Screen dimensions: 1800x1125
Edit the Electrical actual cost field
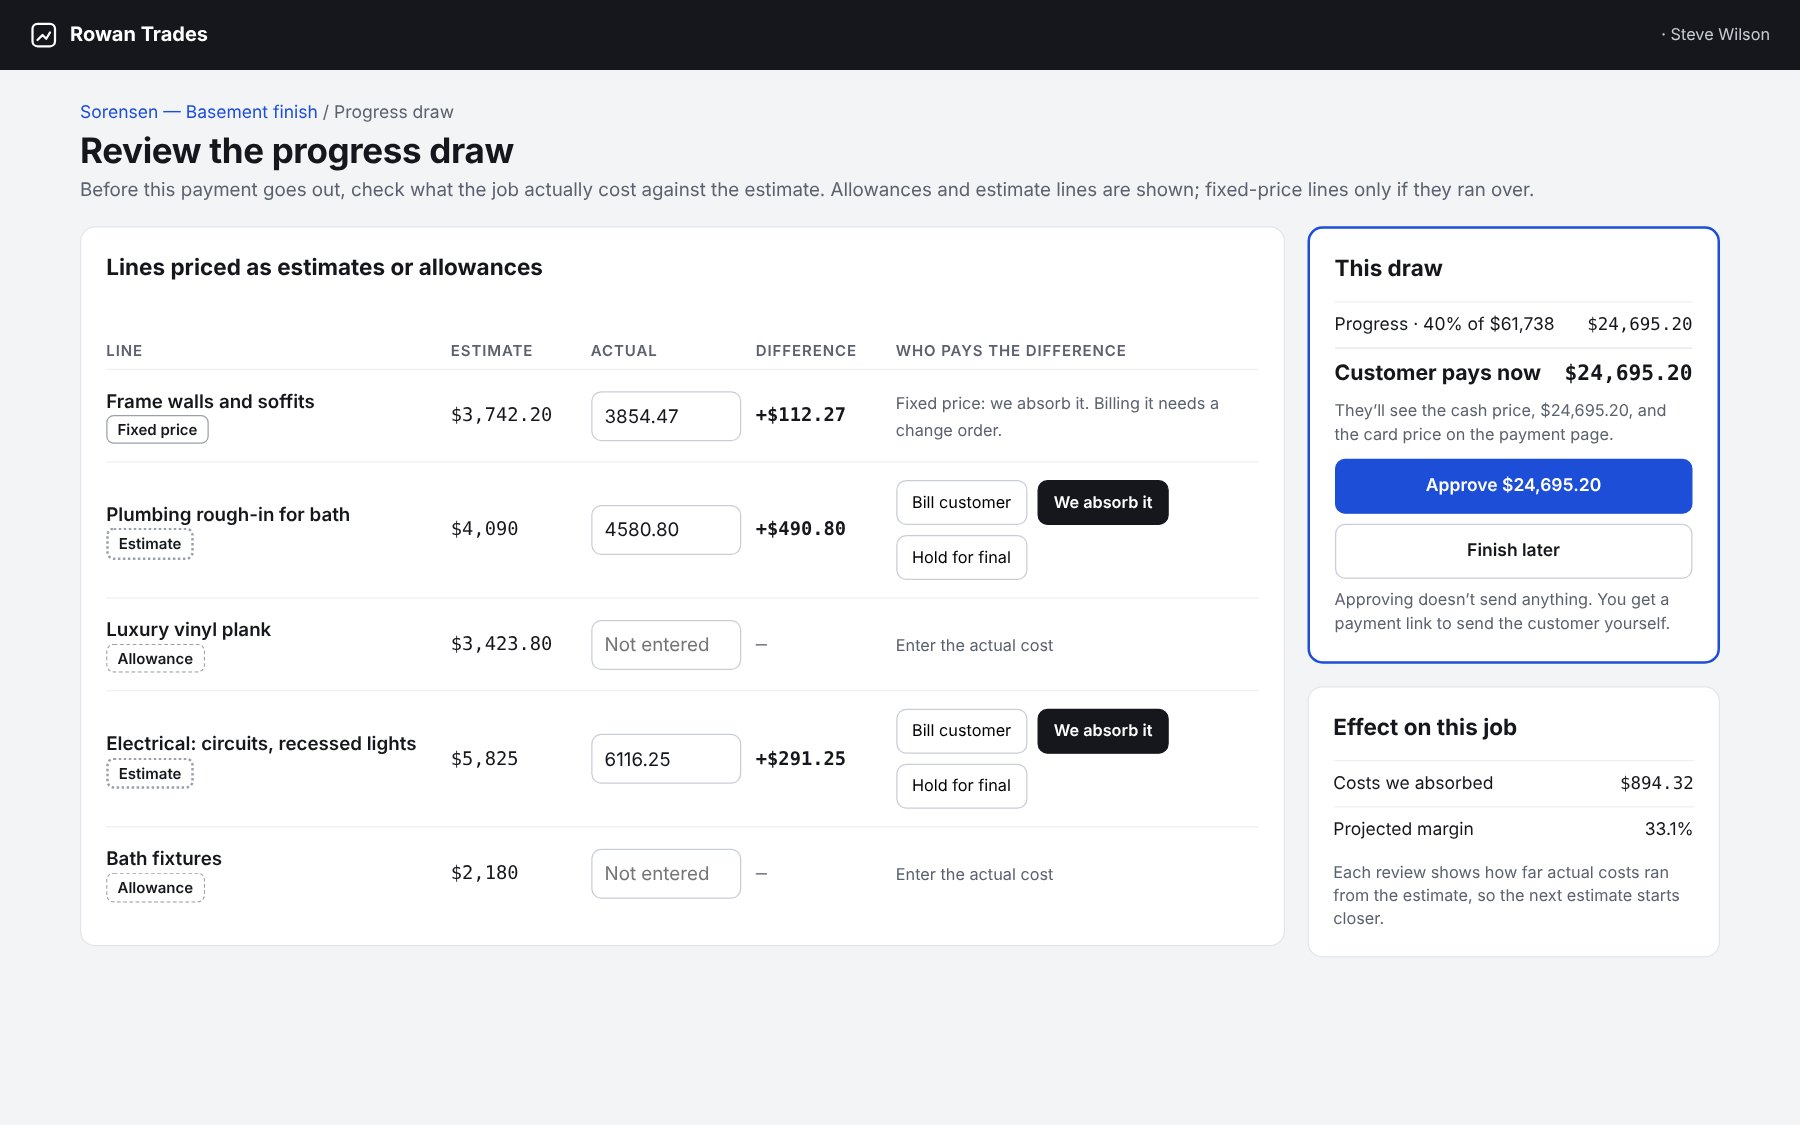click(x=666, y=759)
